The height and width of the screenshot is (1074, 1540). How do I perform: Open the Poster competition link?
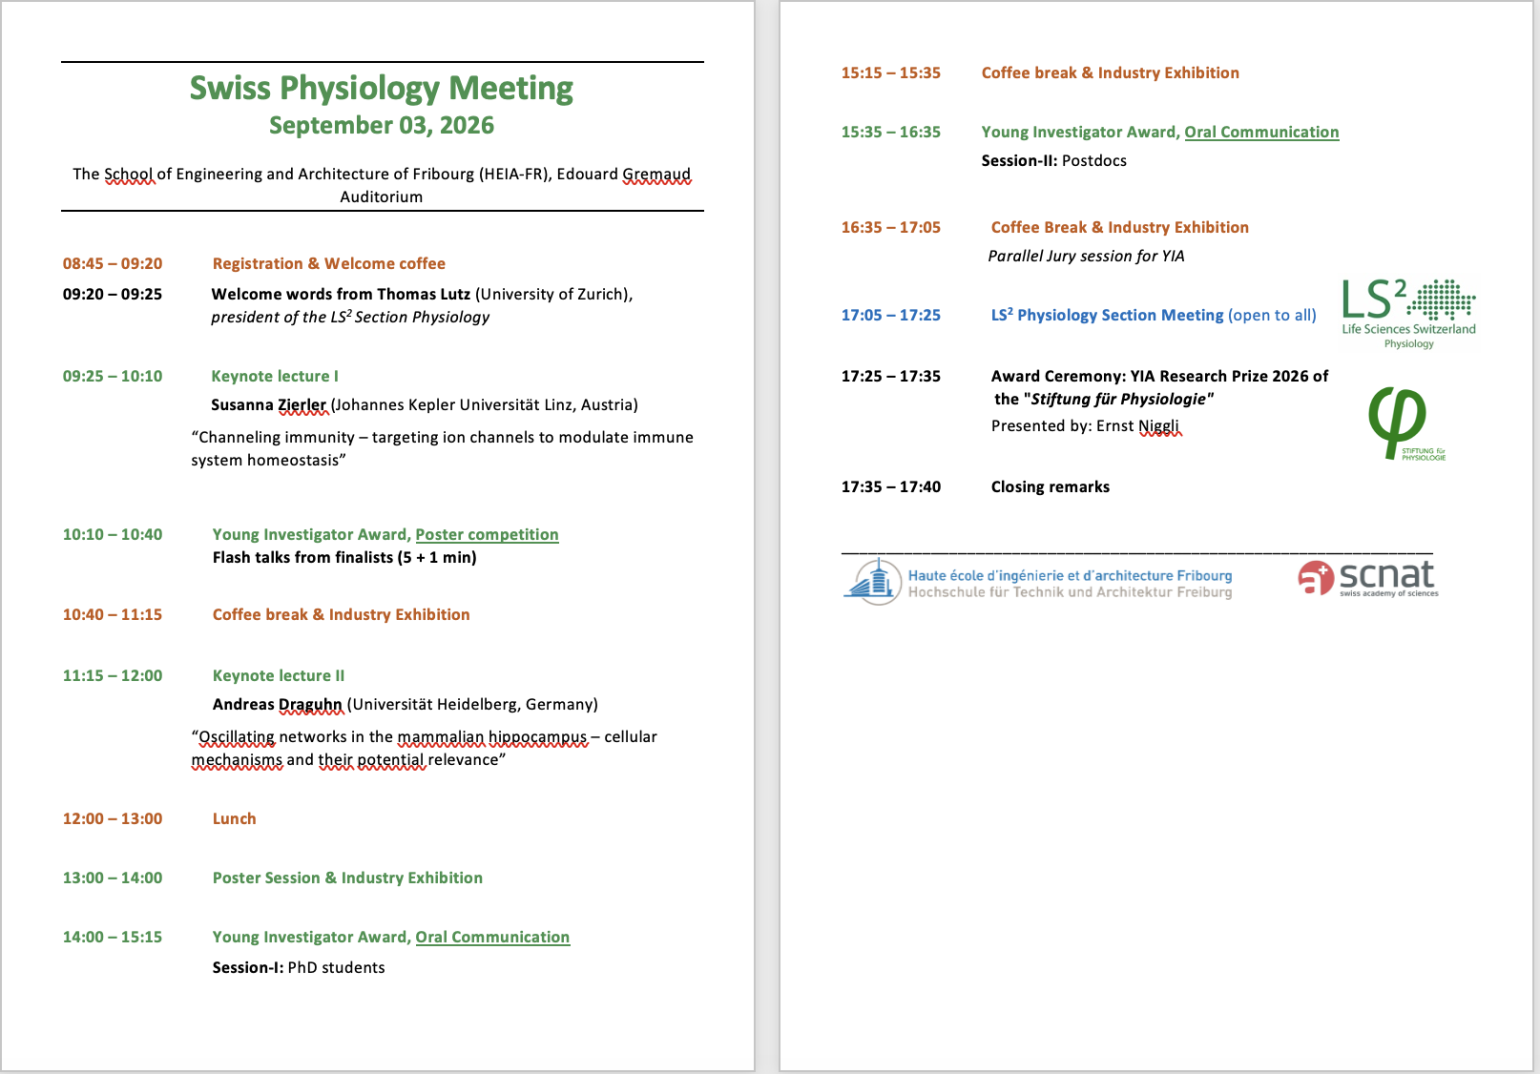pos(487,535)
